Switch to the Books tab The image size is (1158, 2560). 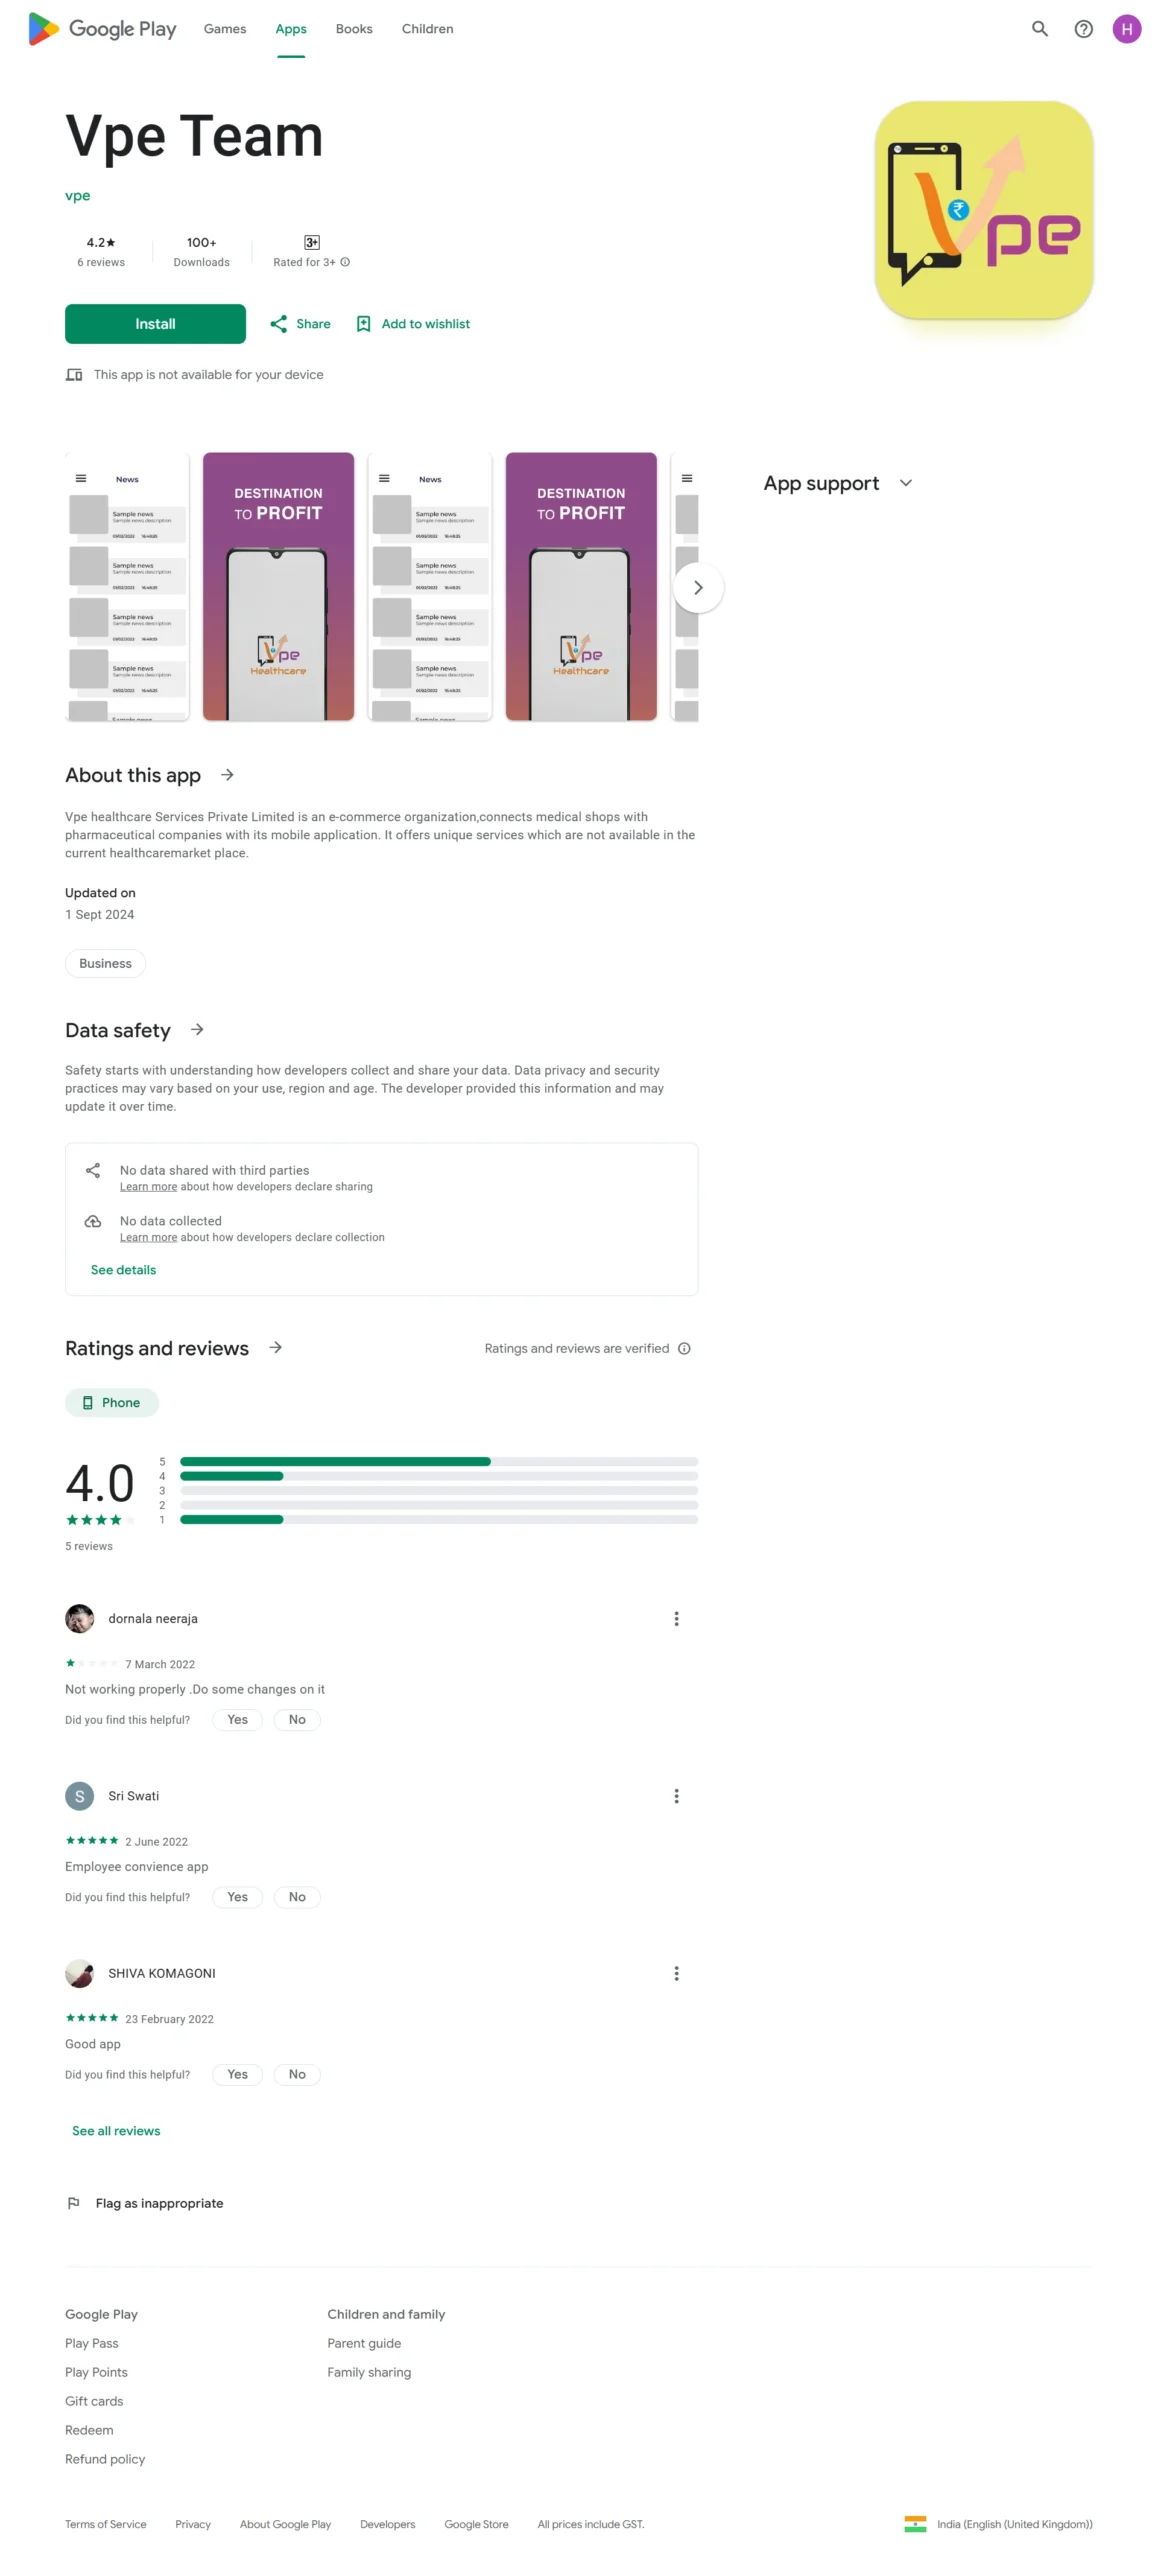pos(354,29)
